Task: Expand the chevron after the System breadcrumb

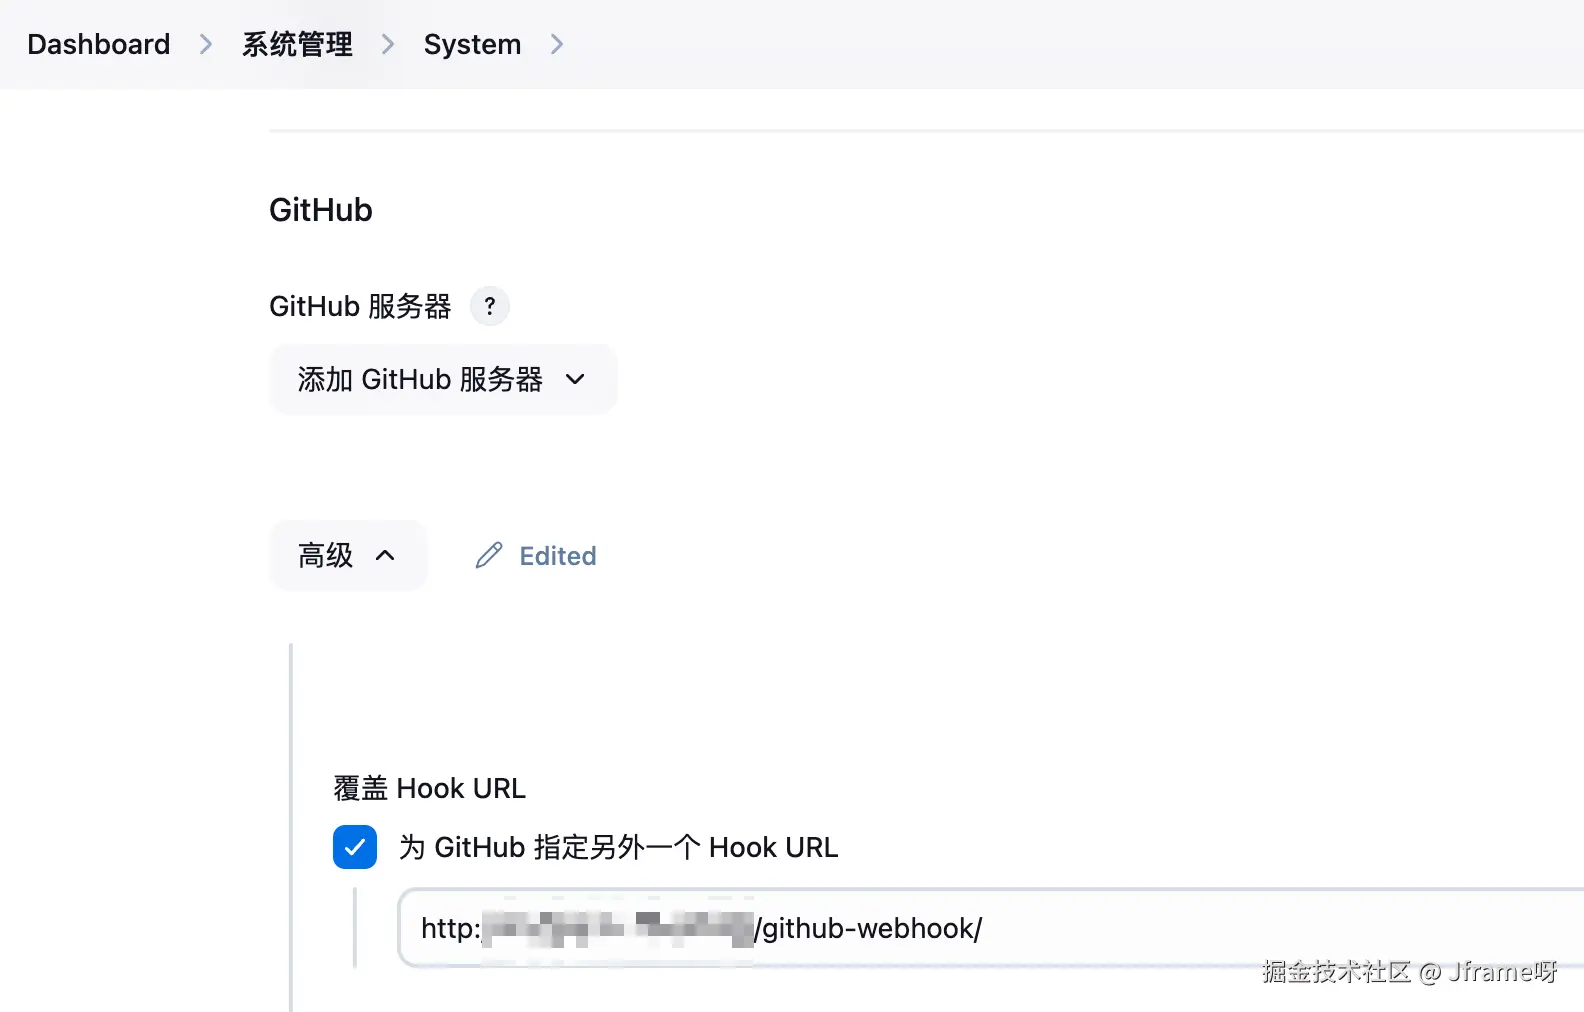Action: coord(557,44)
